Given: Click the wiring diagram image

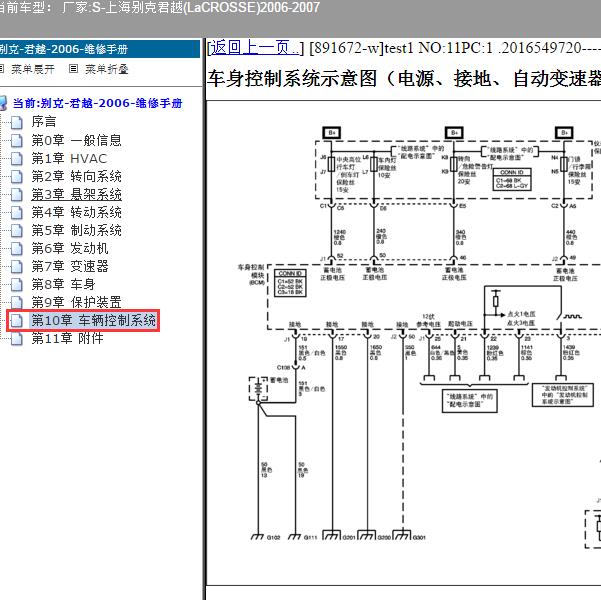Looking at the screenshot, I should pyautogui.click(x=404, y=343).
